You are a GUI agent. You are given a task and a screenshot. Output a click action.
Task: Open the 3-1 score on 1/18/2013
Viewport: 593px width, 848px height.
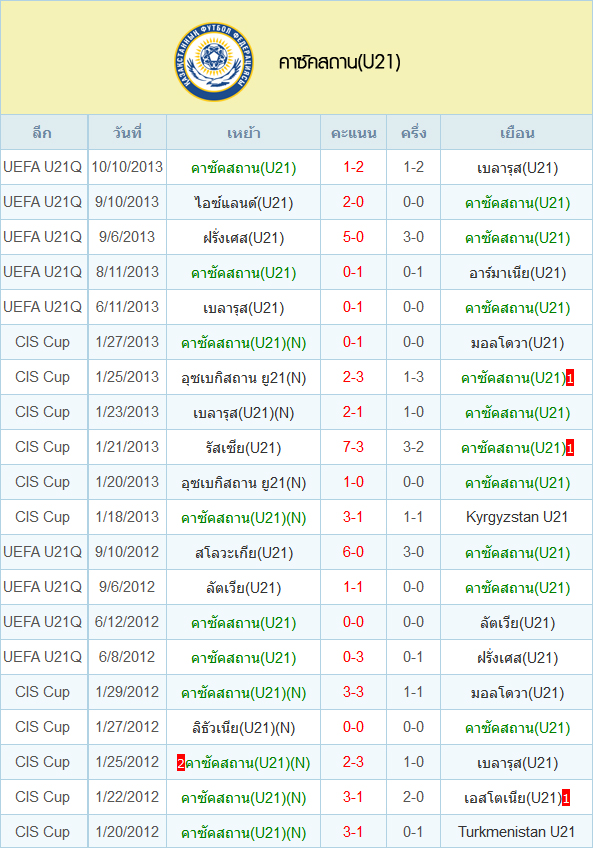pos(353,517)
